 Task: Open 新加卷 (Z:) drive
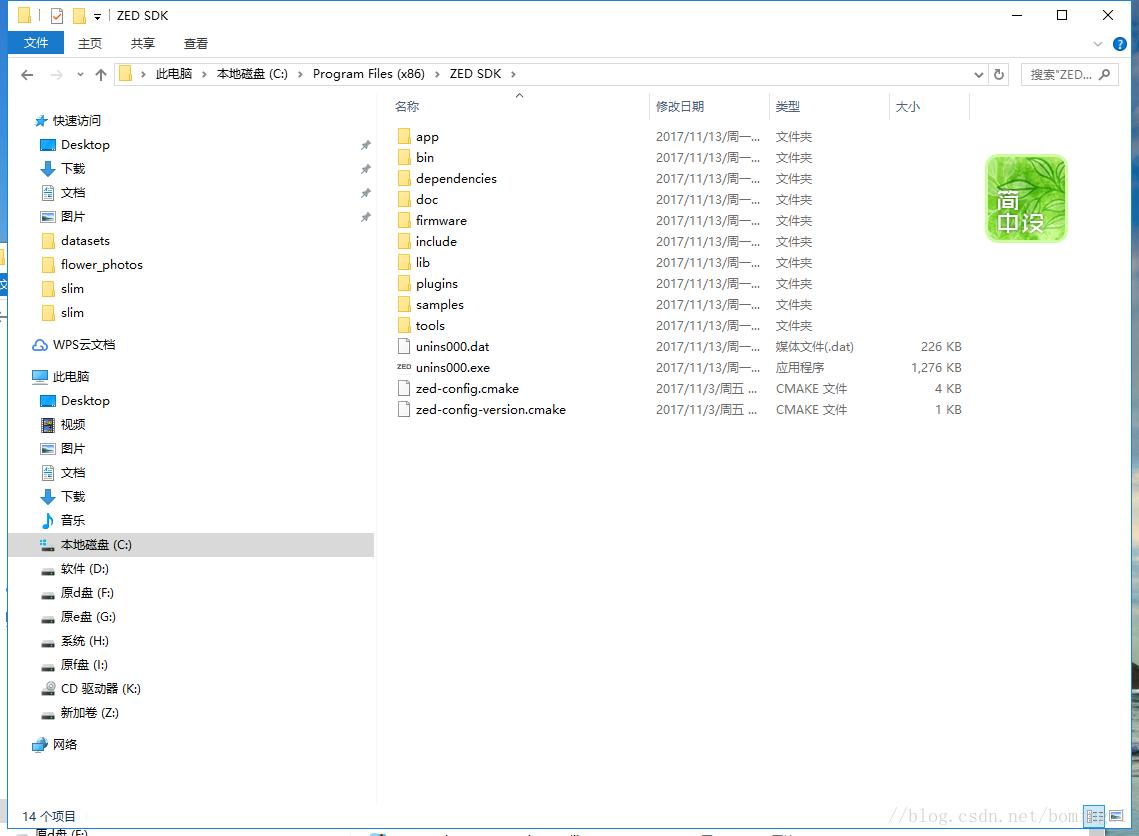89,713
